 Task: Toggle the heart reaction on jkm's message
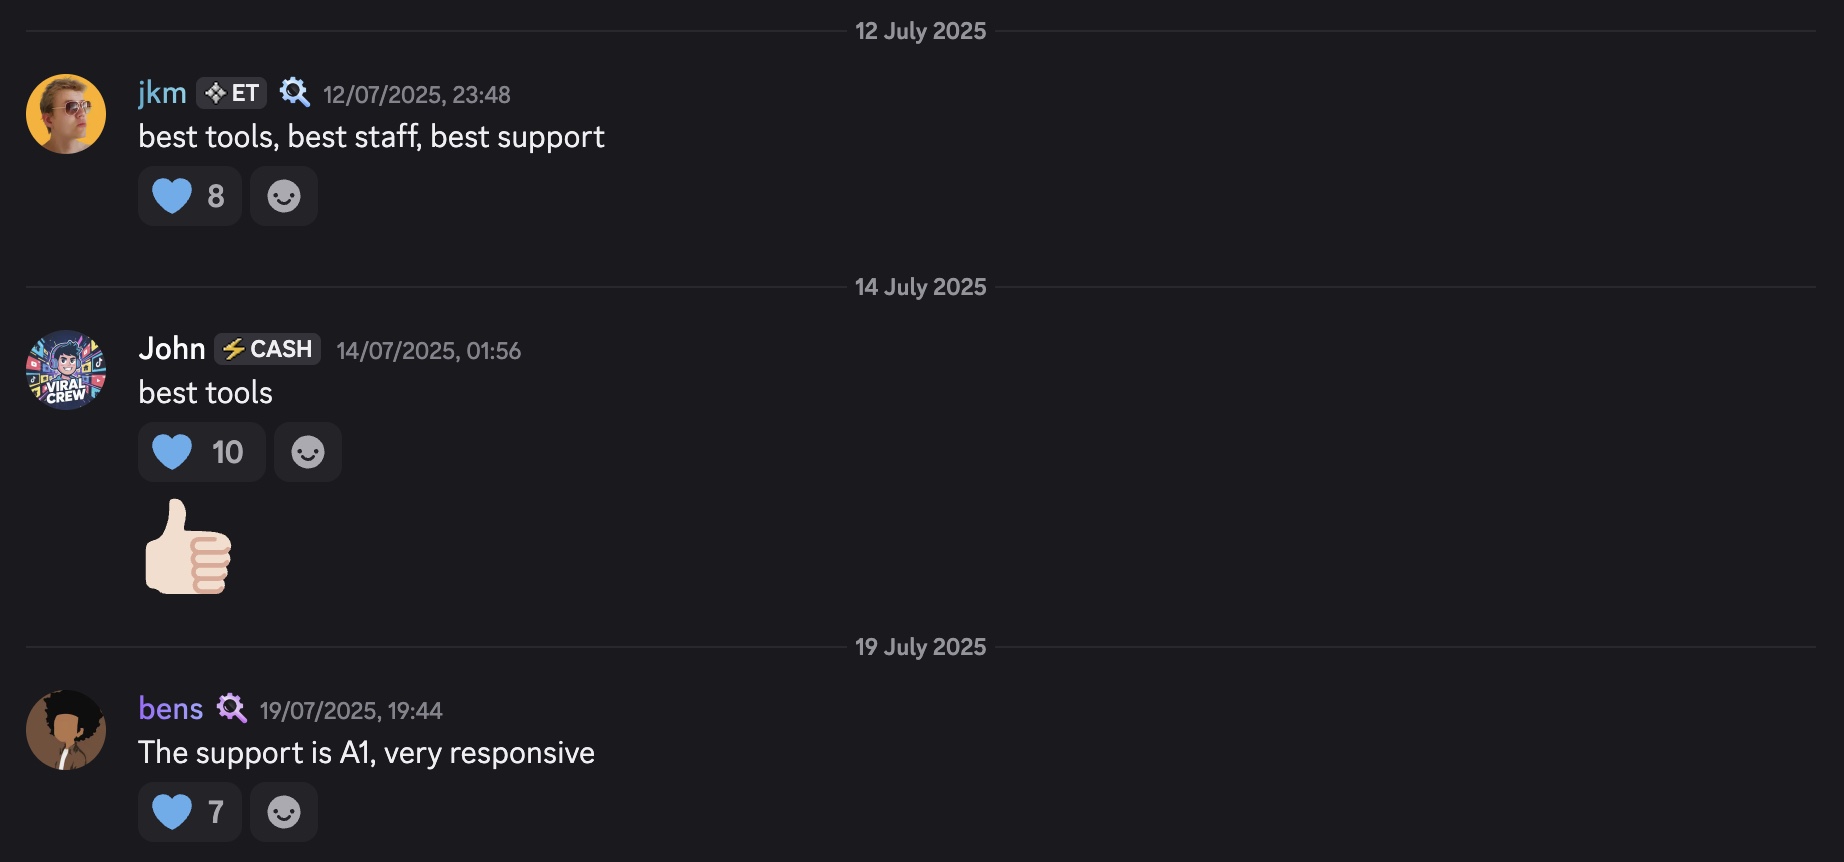coord(189,196)
